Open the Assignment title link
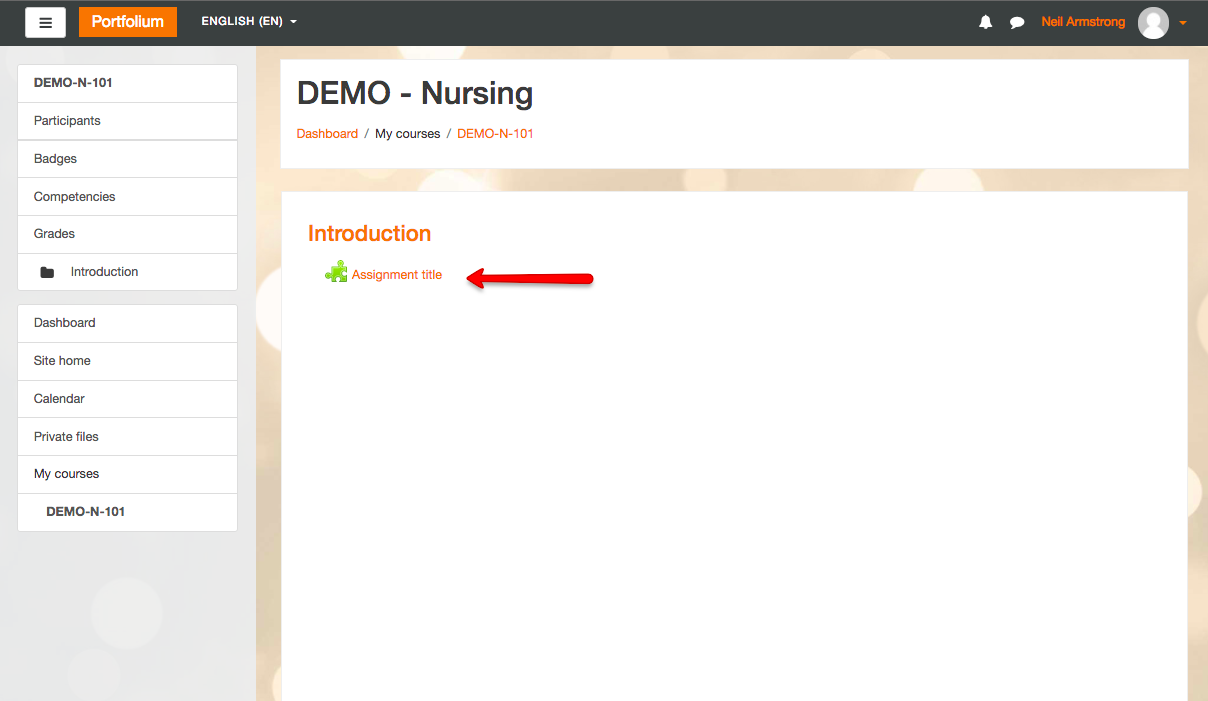Image resolution: width=1208 pixels, height=701 pixels. [x=397, y=275]
